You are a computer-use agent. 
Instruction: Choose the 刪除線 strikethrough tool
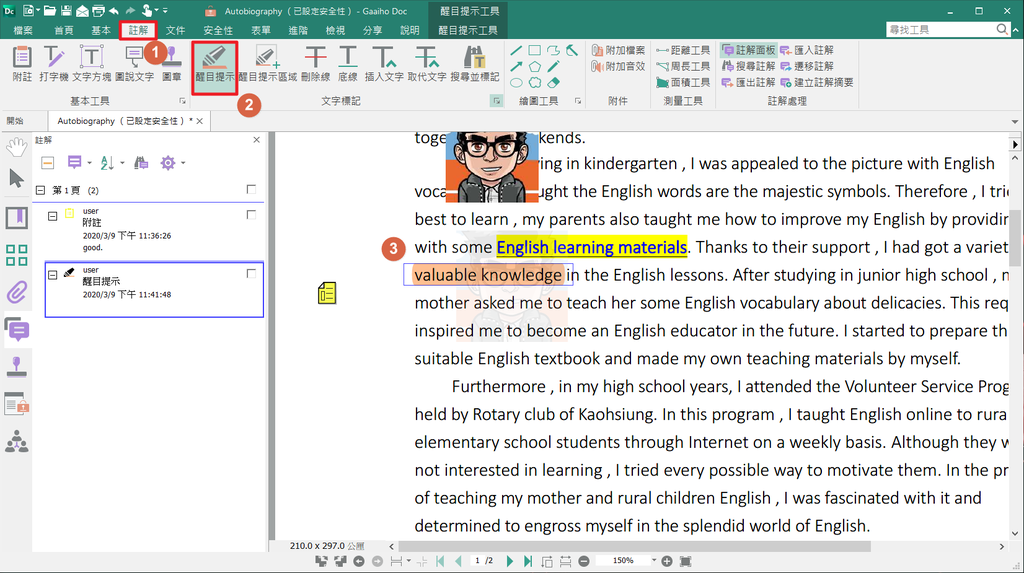coord(315,62)
